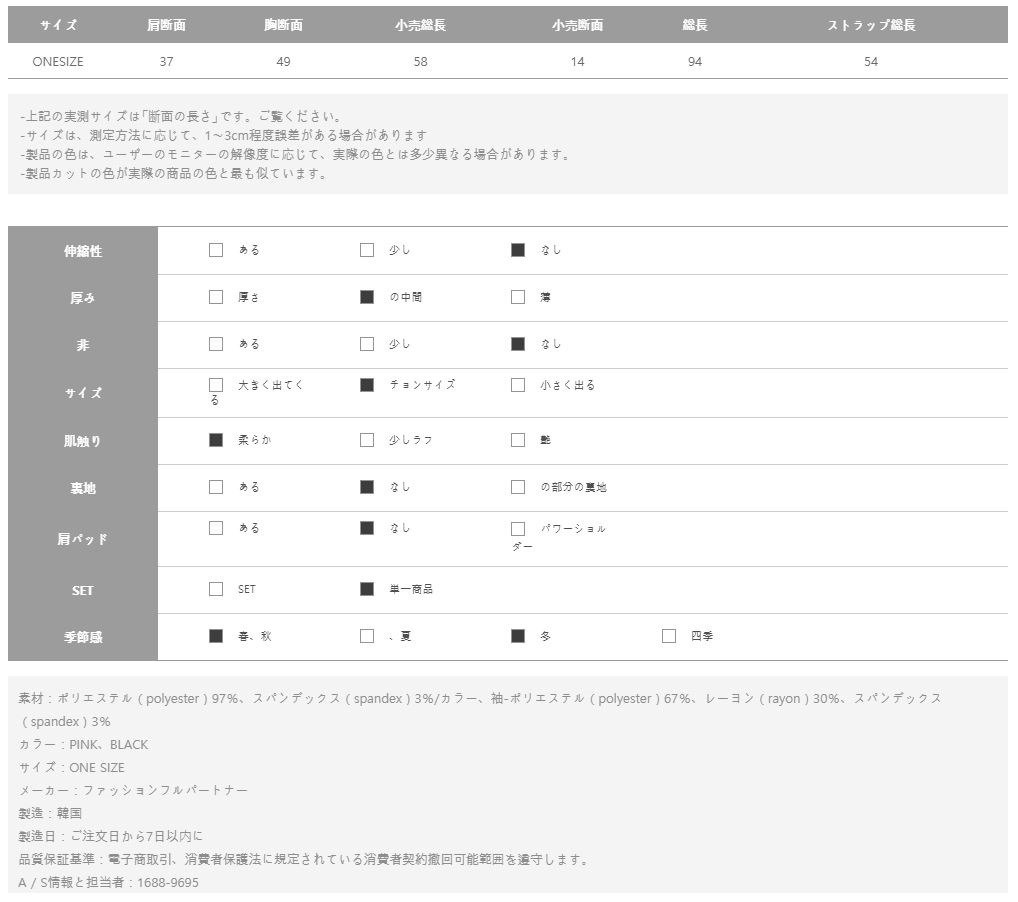Check the ある box in the 伸縮性 row

[x=216, y=250]
